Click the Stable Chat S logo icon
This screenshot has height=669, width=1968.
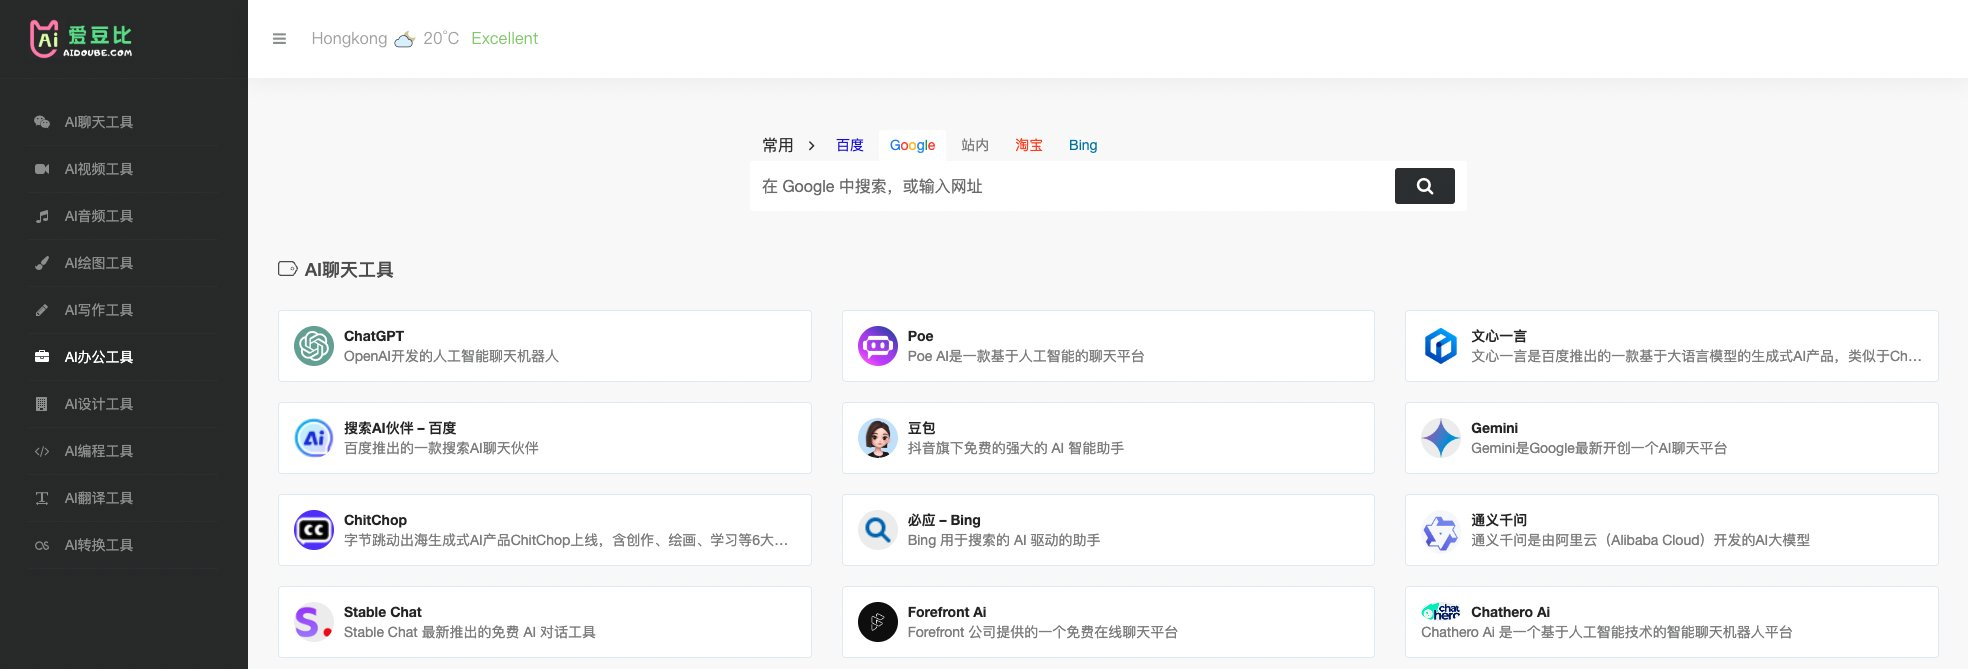pos(314,622)
